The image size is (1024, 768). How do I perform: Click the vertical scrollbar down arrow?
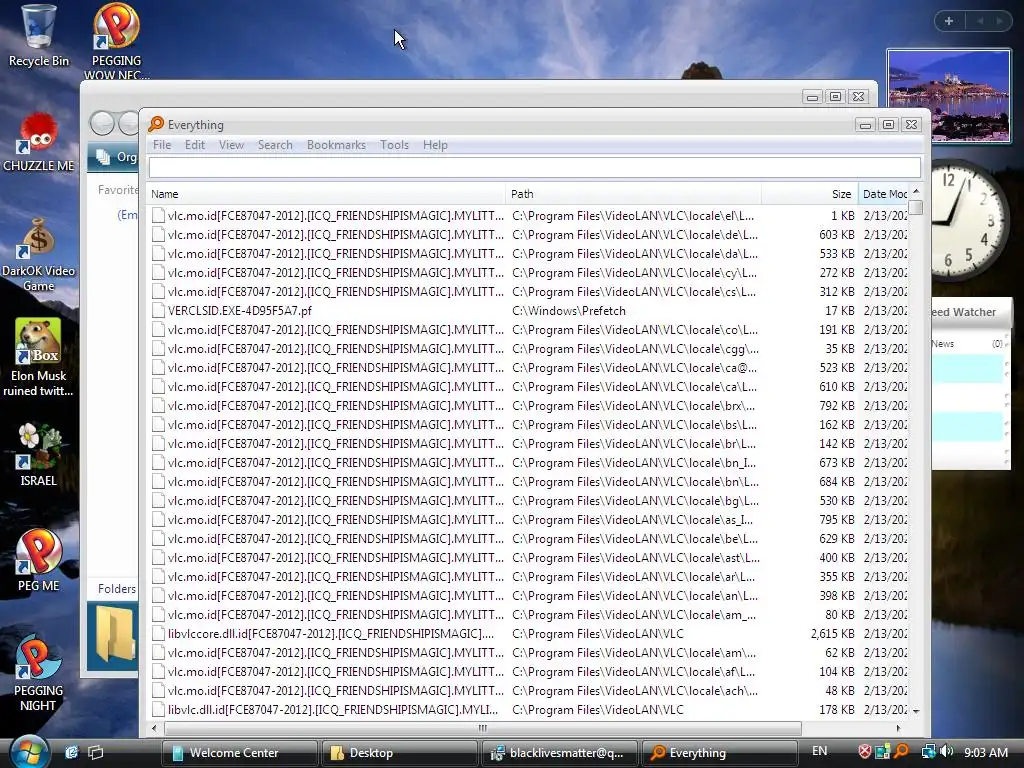(916, 711)
